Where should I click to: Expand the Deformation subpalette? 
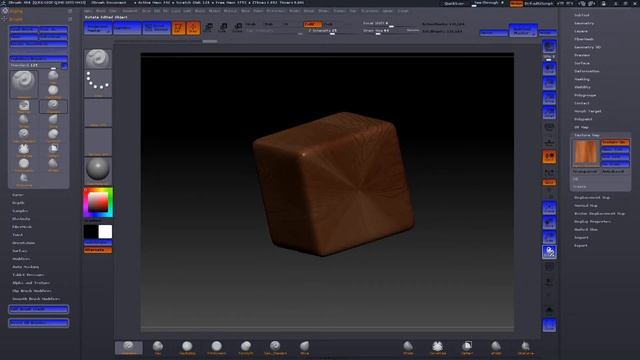[587, 71]
